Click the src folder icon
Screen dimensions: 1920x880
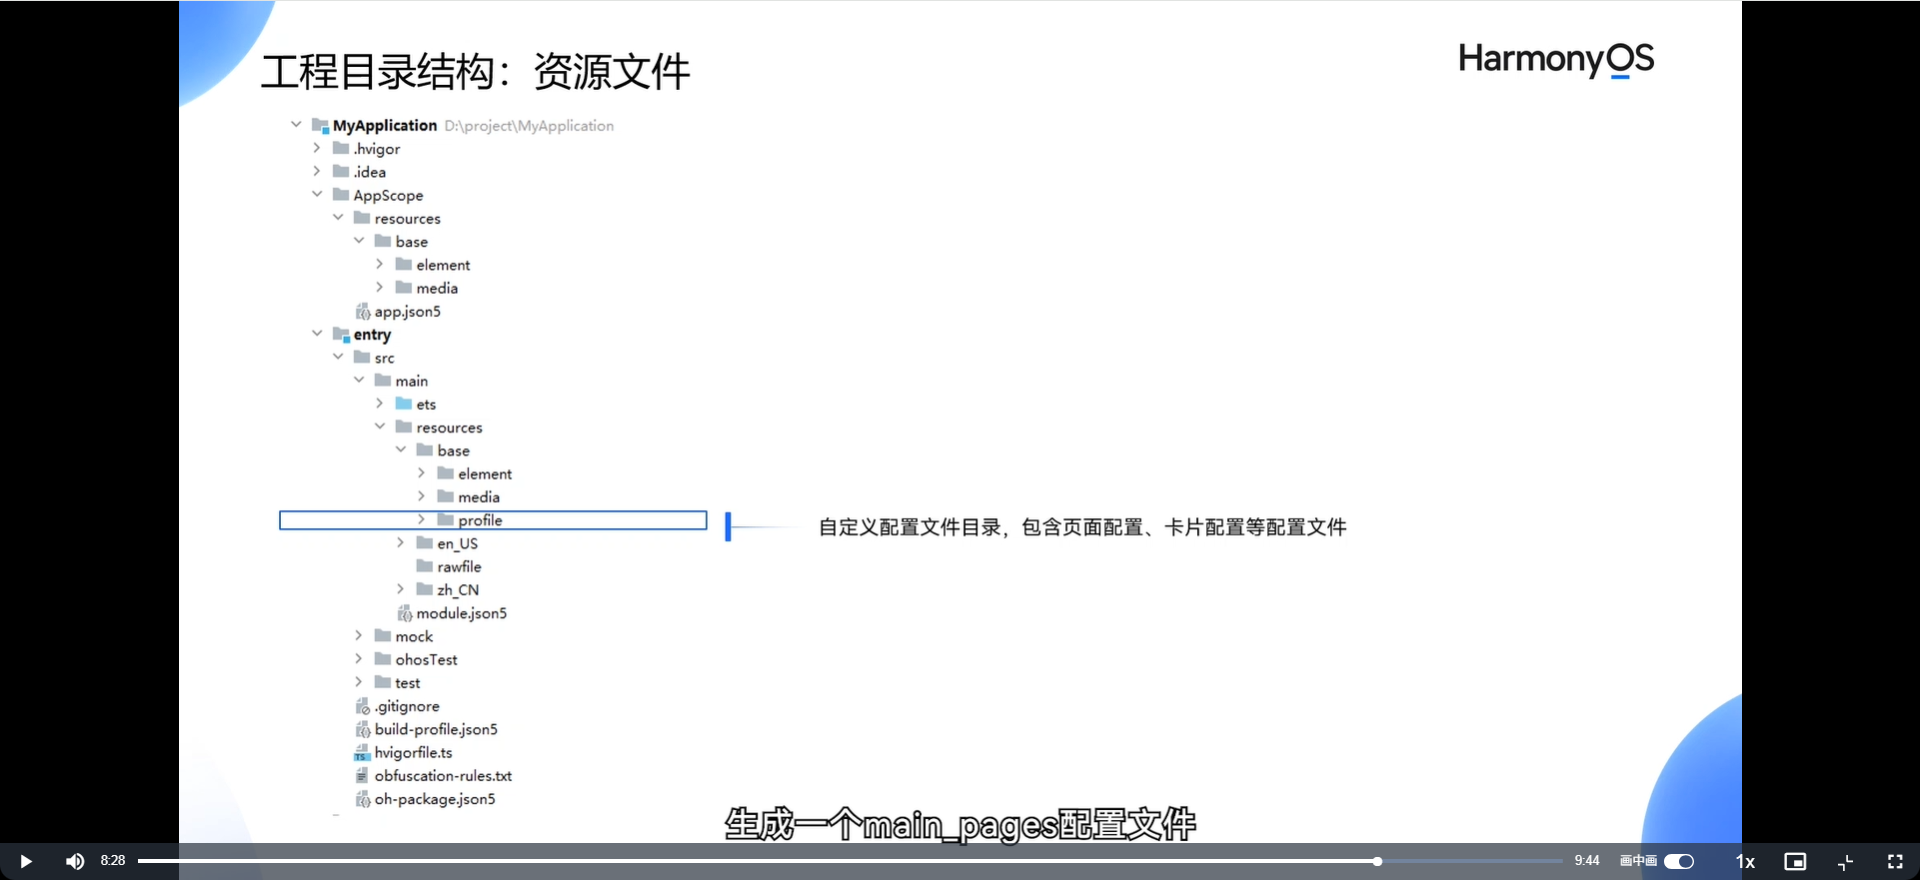(x=362, y=357)
